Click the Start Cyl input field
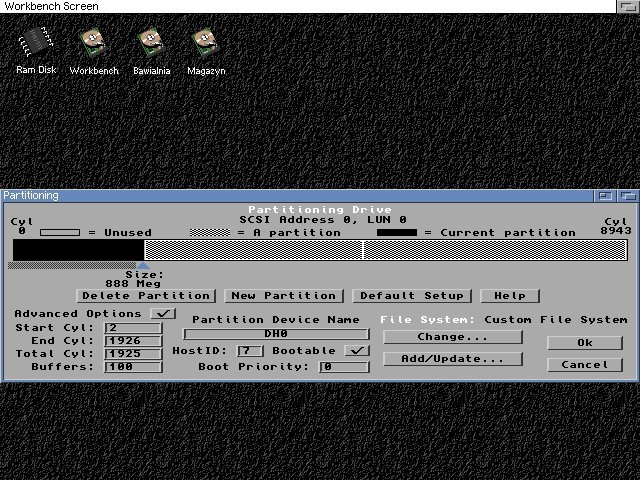 pos(133,328)
